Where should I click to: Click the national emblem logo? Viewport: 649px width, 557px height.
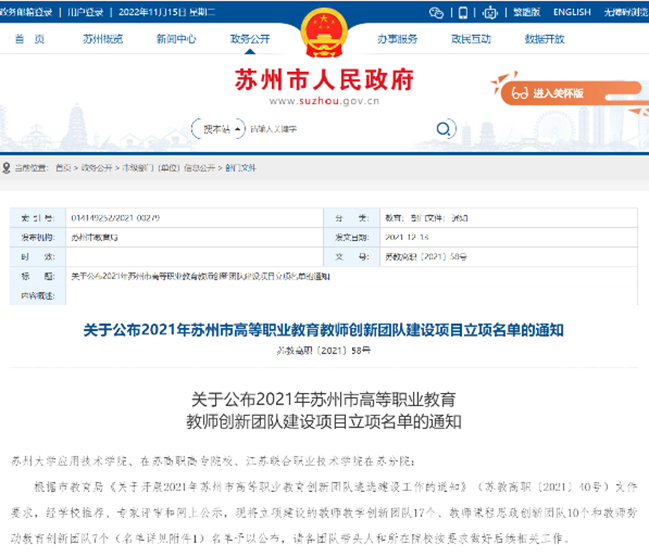[x=323, y=29]
